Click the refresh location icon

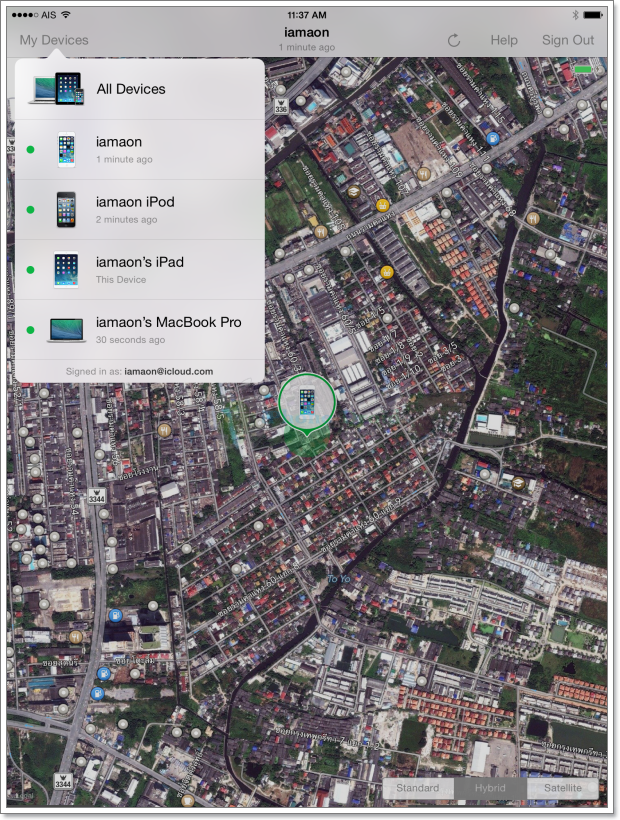[x=453, y=41]
